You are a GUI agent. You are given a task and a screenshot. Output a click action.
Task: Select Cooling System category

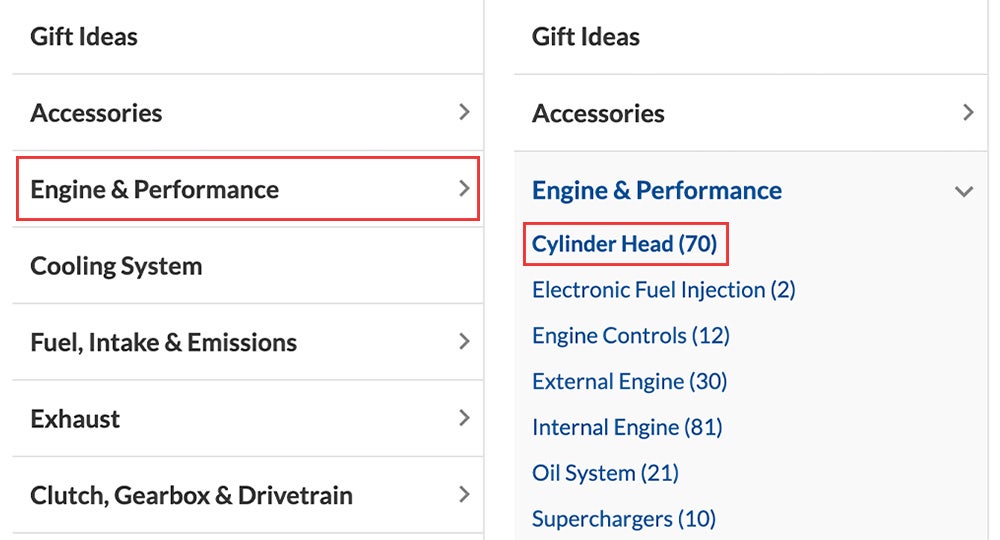coord(116,266)
